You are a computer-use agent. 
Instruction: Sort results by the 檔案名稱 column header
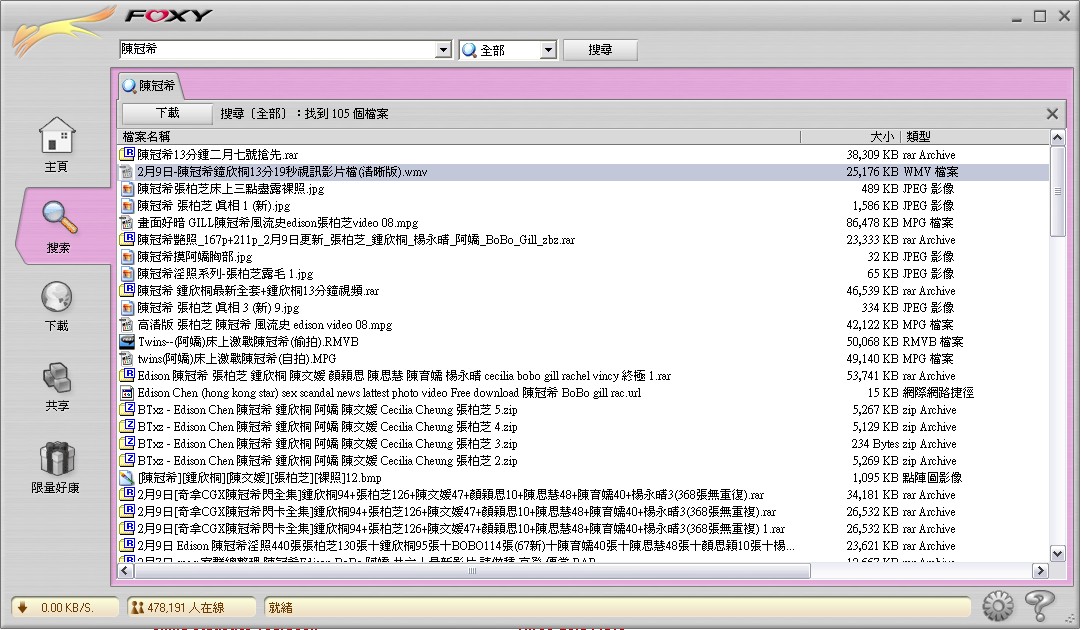pos(459,136)
